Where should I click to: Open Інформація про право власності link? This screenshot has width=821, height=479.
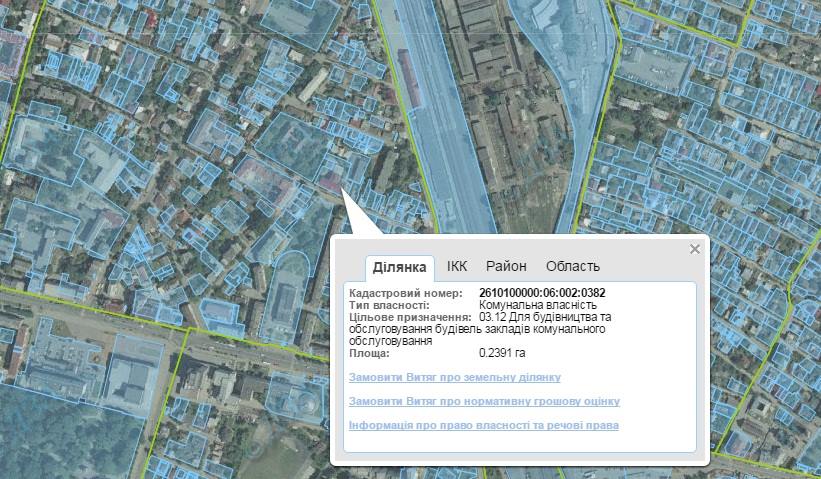483,425
